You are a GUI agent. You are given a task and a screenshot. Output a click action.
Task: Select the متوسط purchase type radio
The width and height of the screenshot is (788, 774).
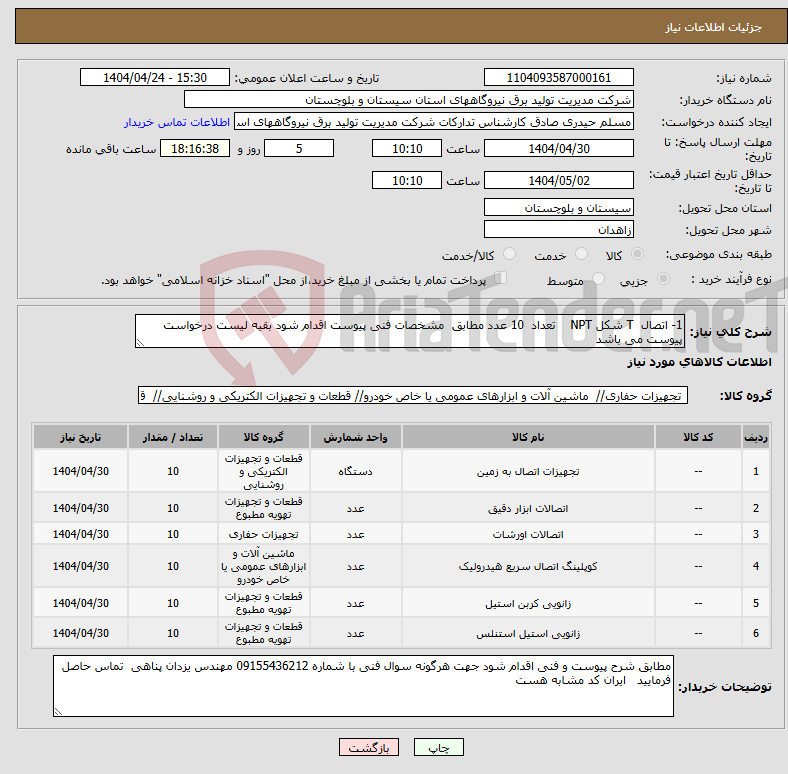(598, 278)
